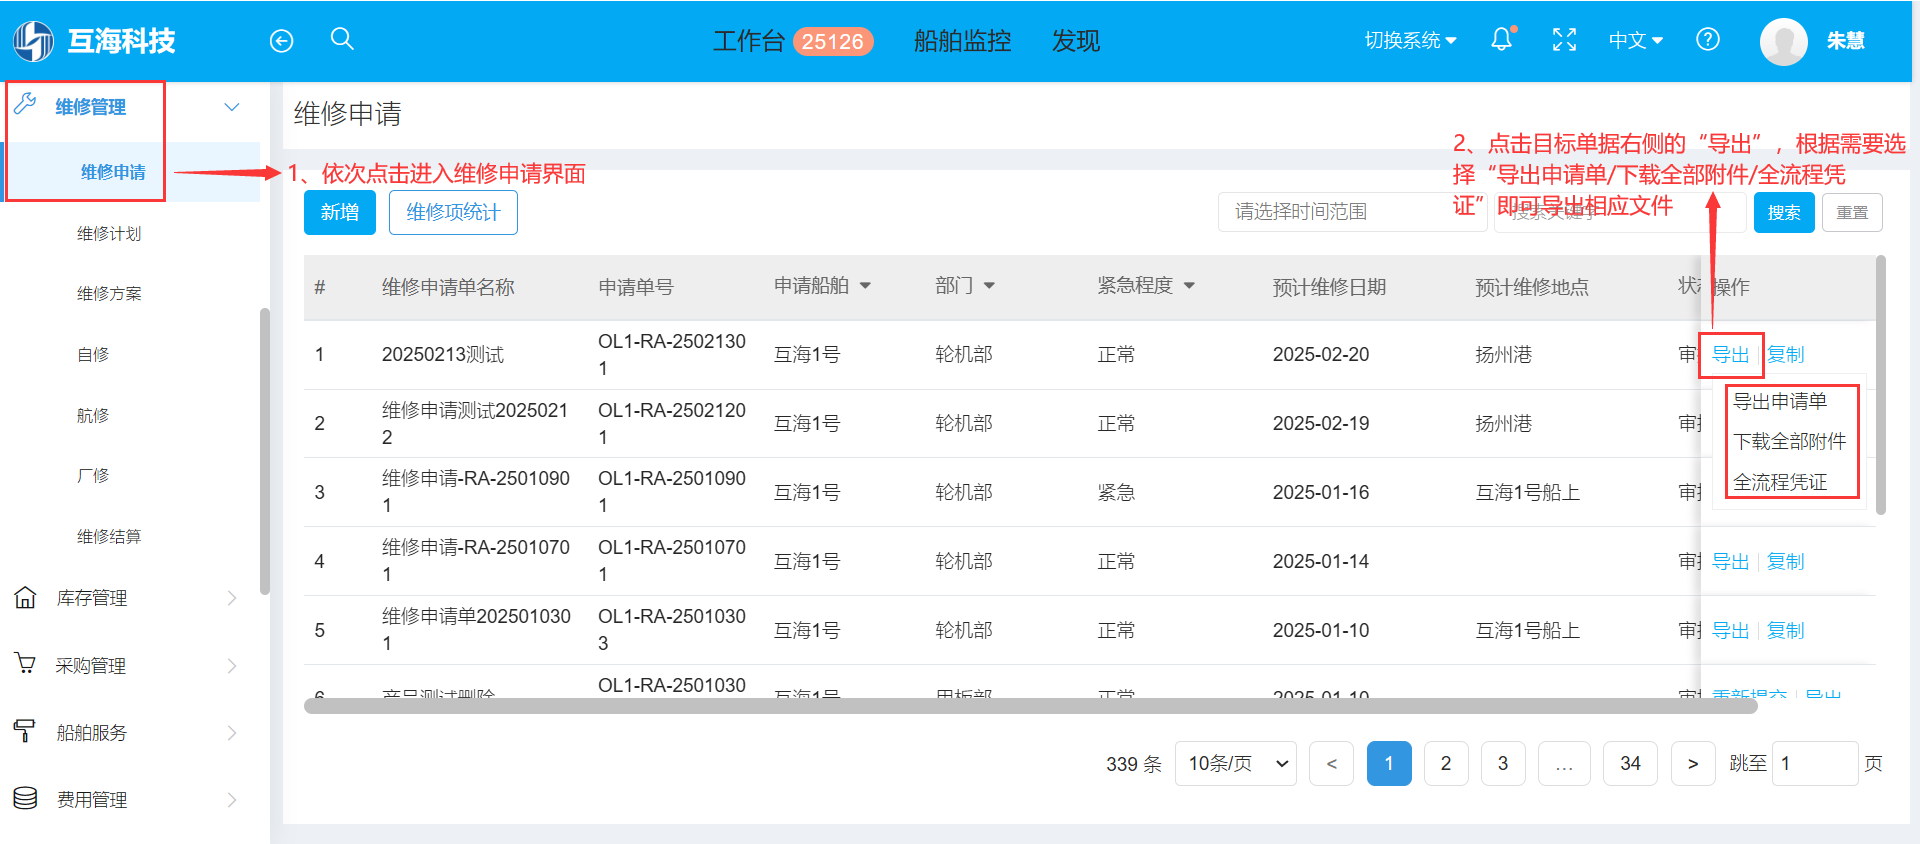The height and width of the screenshot is (844, 1920).
Task: Select page 34 in pagination
Action: tap(1631, 764)
